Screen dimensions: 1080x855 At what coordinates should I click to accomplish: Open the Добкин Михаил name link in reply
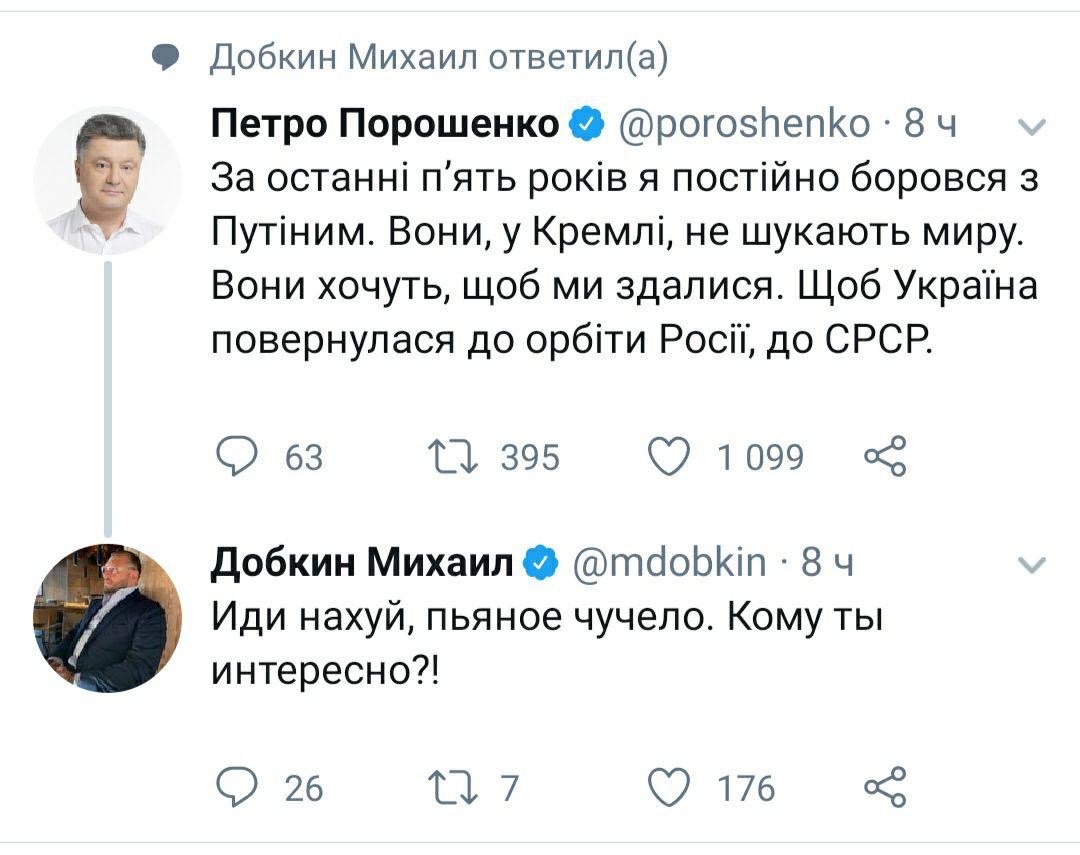coord(364,563)
